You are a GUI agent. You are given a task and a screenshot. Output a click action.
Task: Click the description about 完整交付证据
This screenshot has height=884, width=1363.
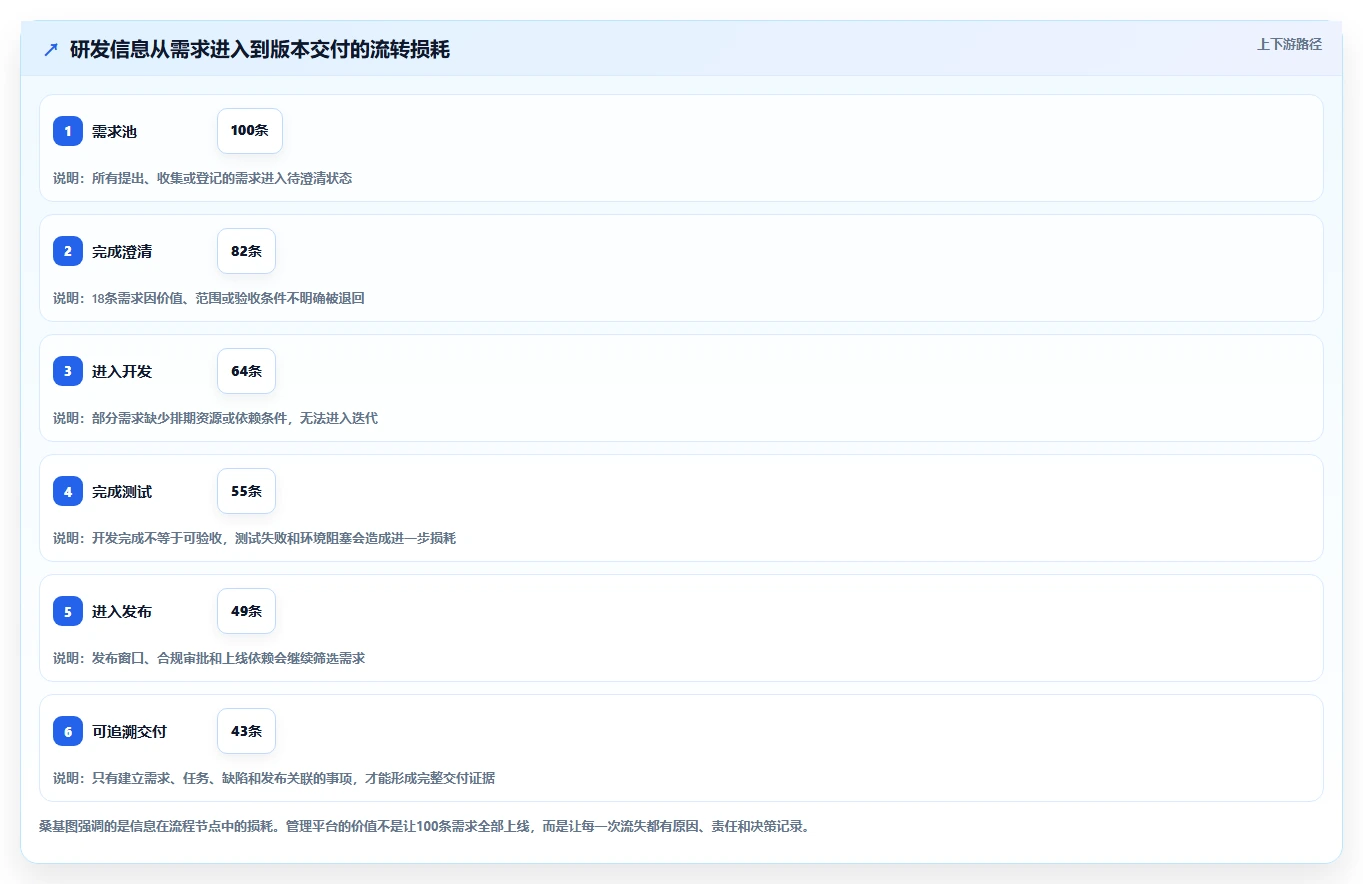pos(274,778)
